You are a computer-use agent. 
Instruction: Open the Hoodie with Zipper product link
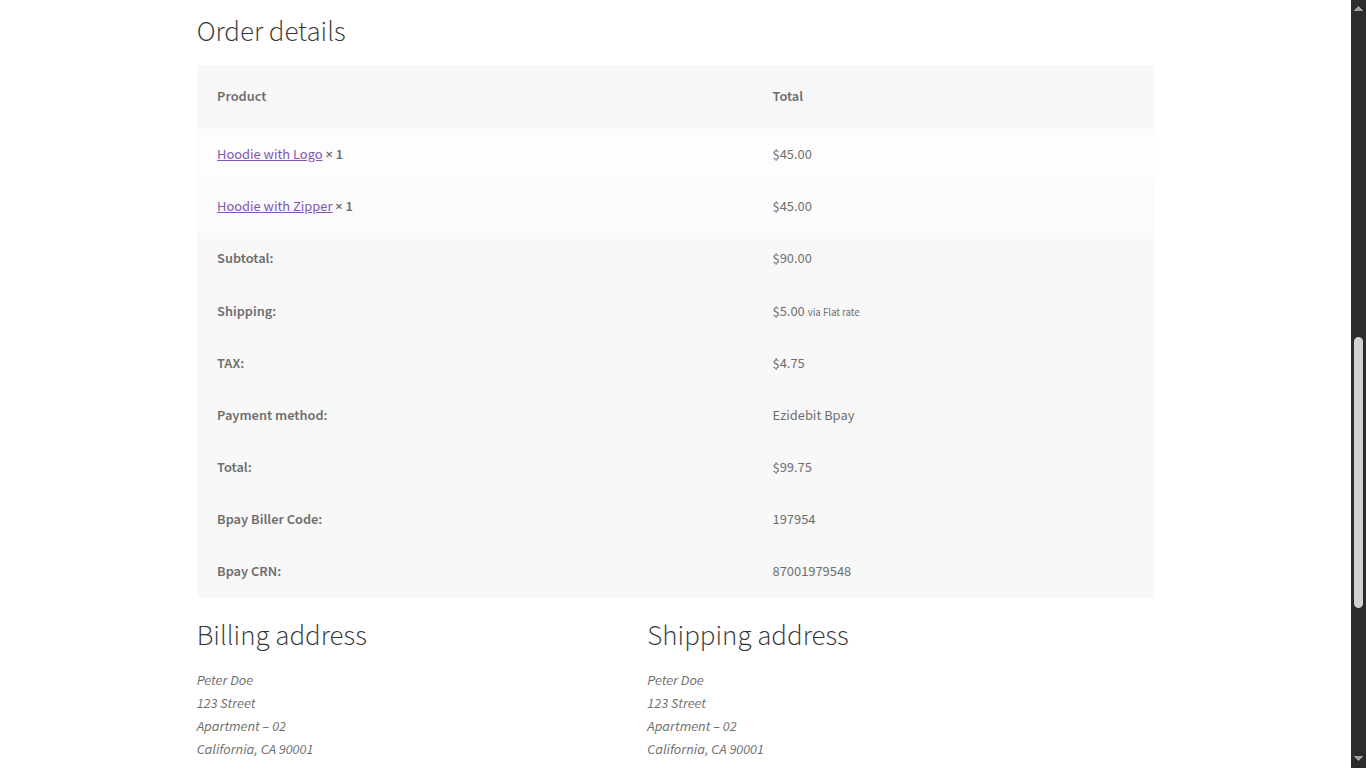(x=274, y=206)
